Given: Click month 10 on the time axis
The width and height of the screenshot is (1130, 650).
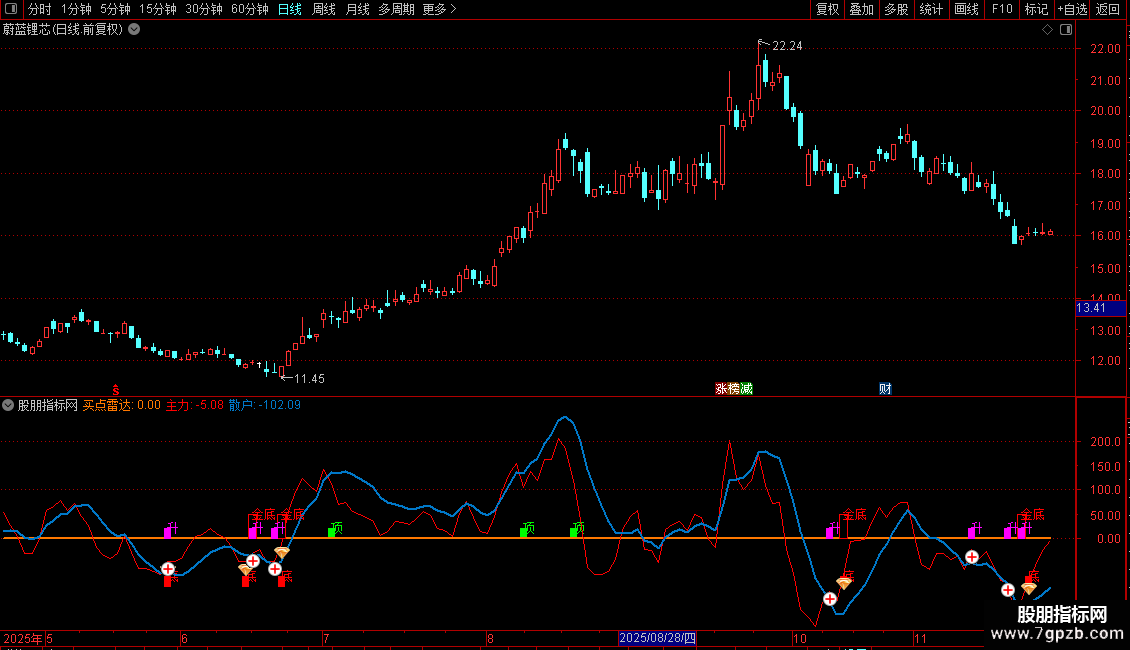Looking at the screenshot, I should pos(799,638).
